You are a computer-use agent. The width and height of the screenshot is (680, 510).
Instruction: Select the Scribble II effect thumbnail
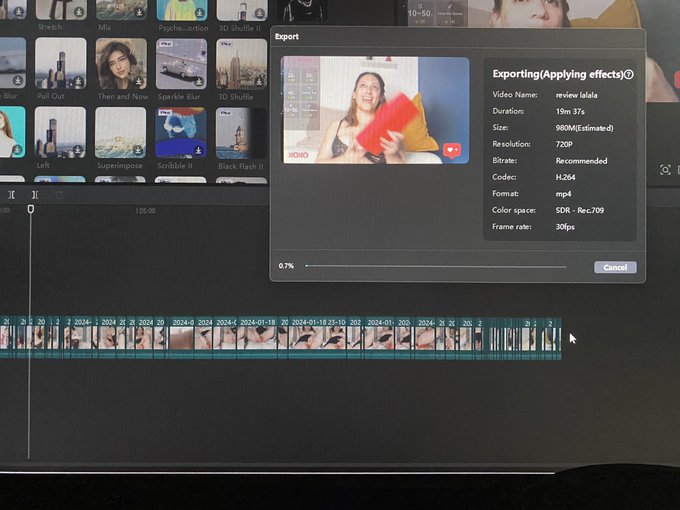(181, 133)
